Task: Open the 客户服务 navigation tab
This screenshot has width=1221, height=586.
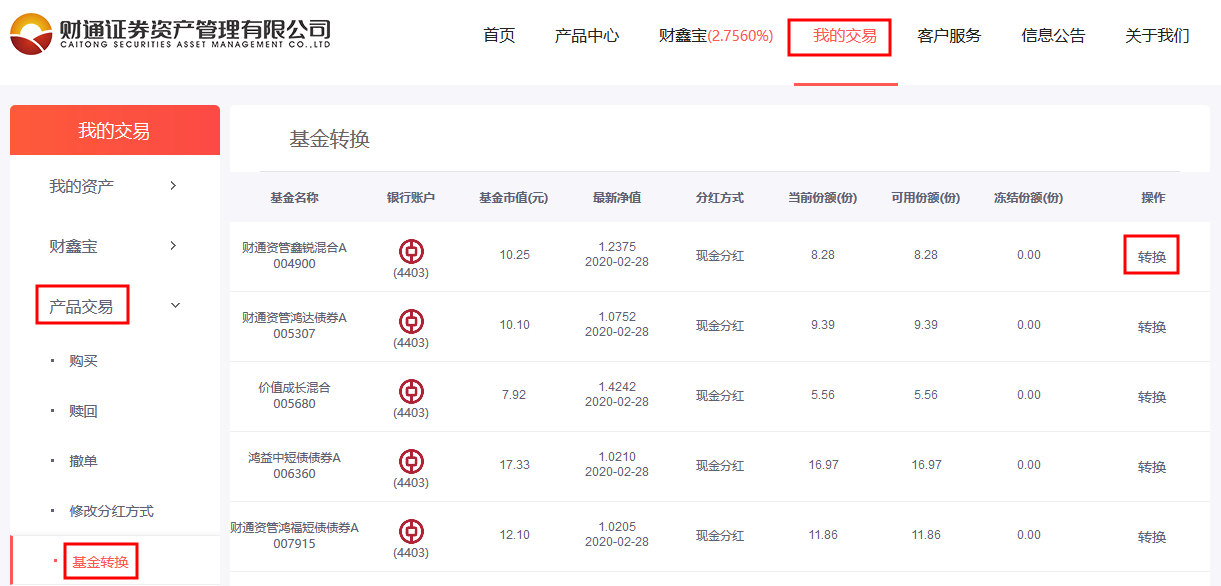Action: [x=949, y=36]
